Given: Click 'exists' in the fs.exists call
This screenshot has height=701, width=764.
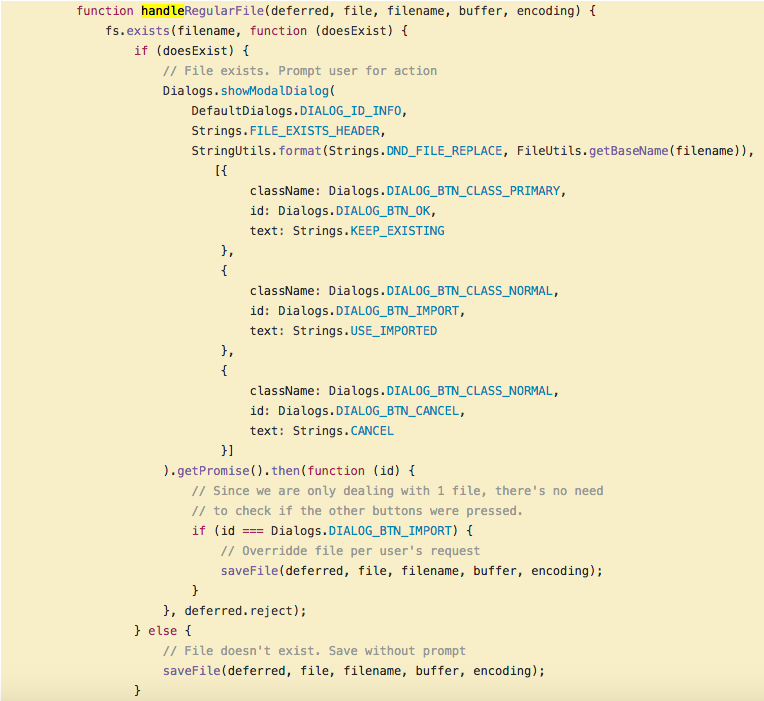Looking at the screenshot, I should point(148,31).
